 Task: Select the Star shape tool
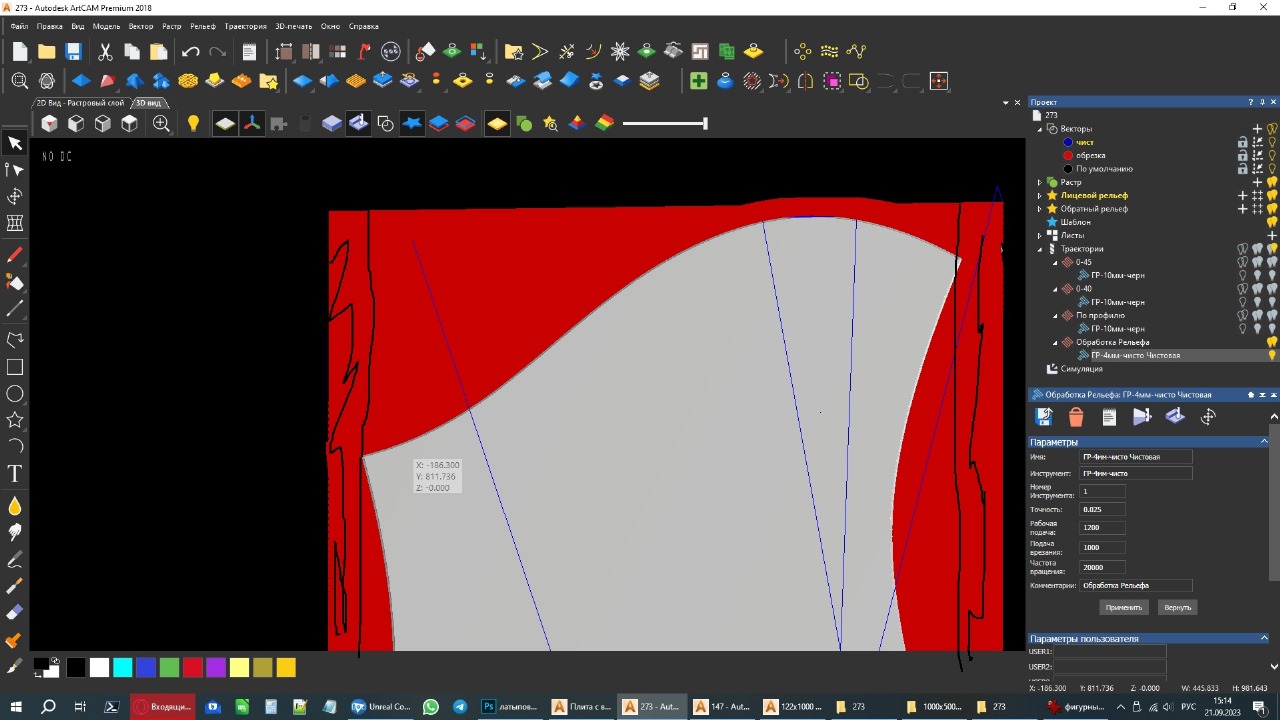pos(15,420)
